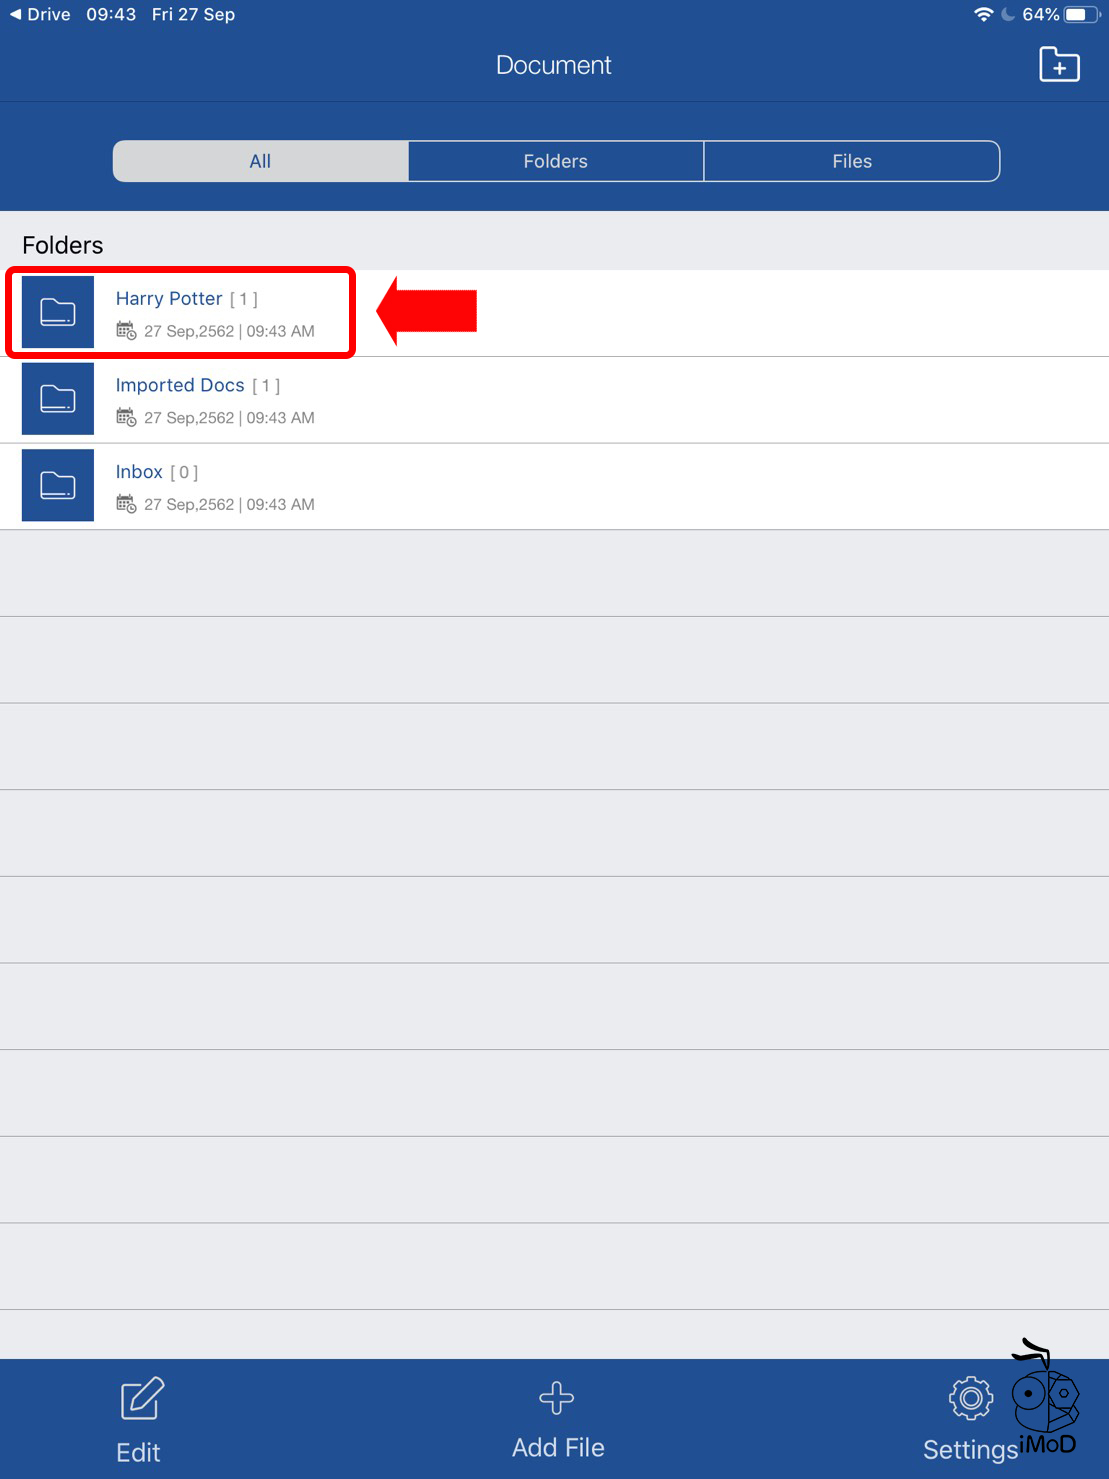Tap the Add File plus icon
Viewport: 1109px width, 1479px height.
click(x=557, y=1398)
